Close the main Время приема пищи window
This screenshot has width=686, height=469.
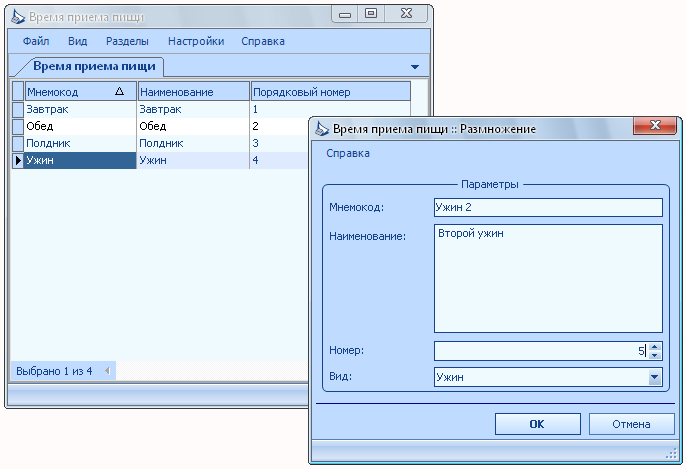click(406, 14)
